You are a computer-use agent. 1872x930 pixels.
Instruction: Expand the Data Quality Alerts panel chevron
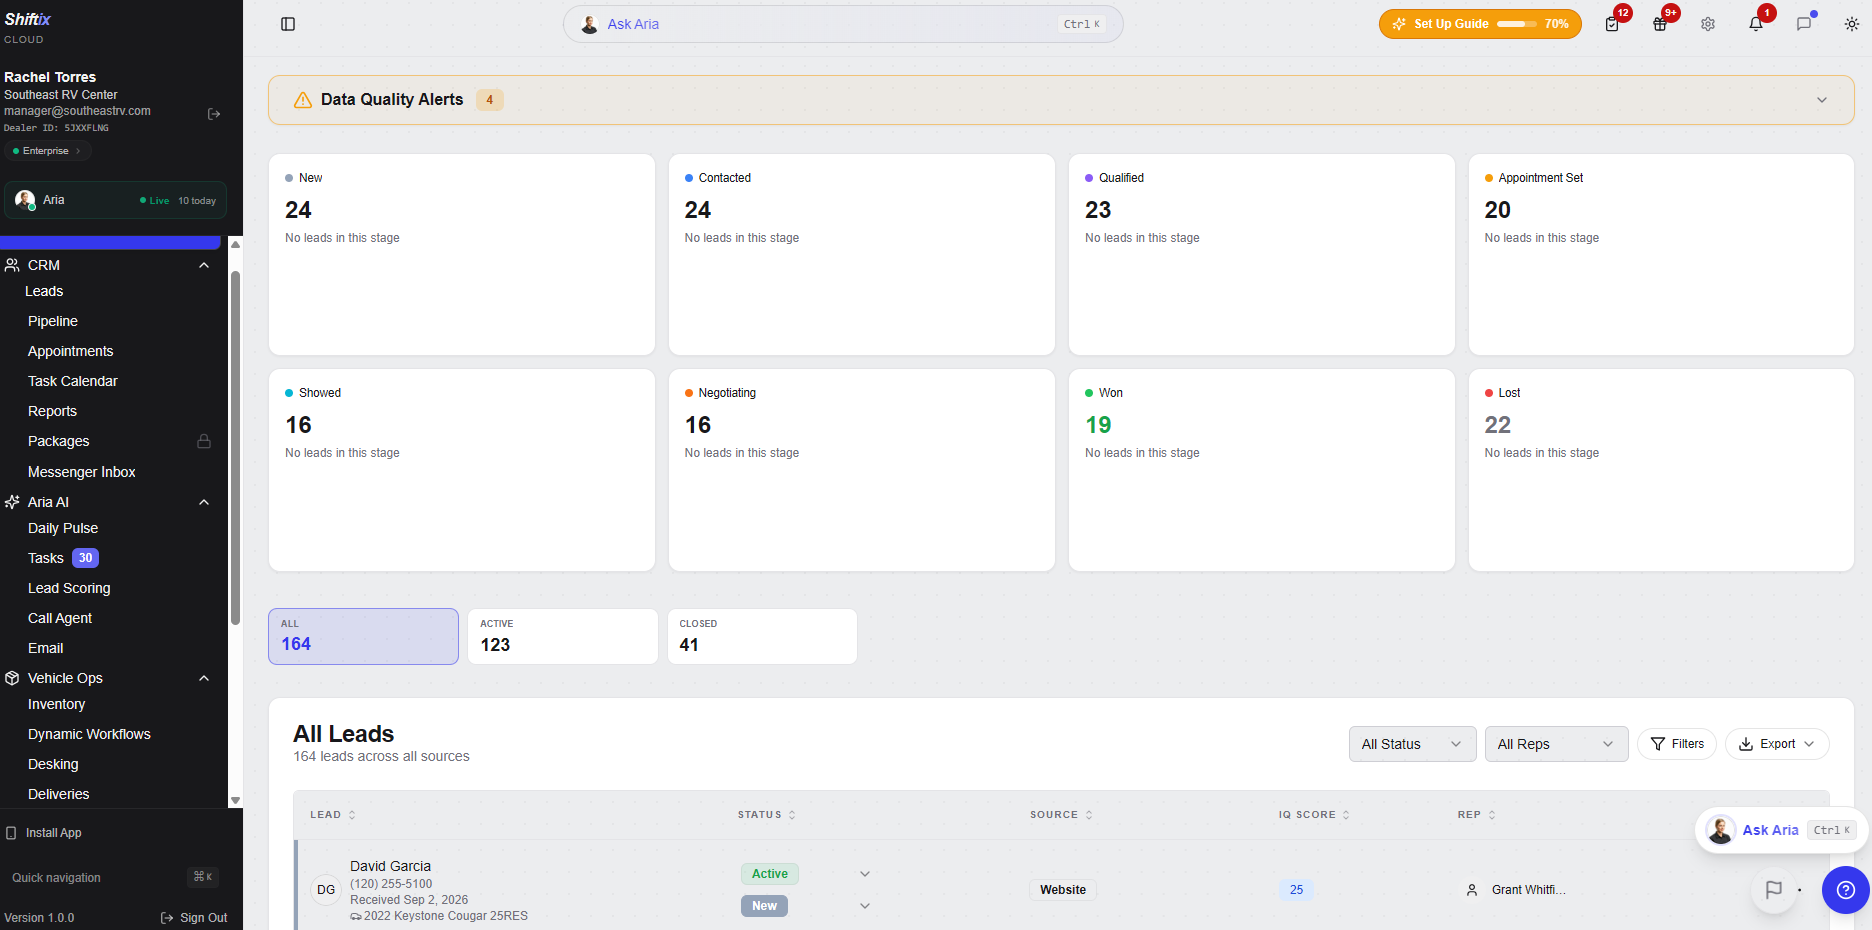click(x=1822, y=100)
